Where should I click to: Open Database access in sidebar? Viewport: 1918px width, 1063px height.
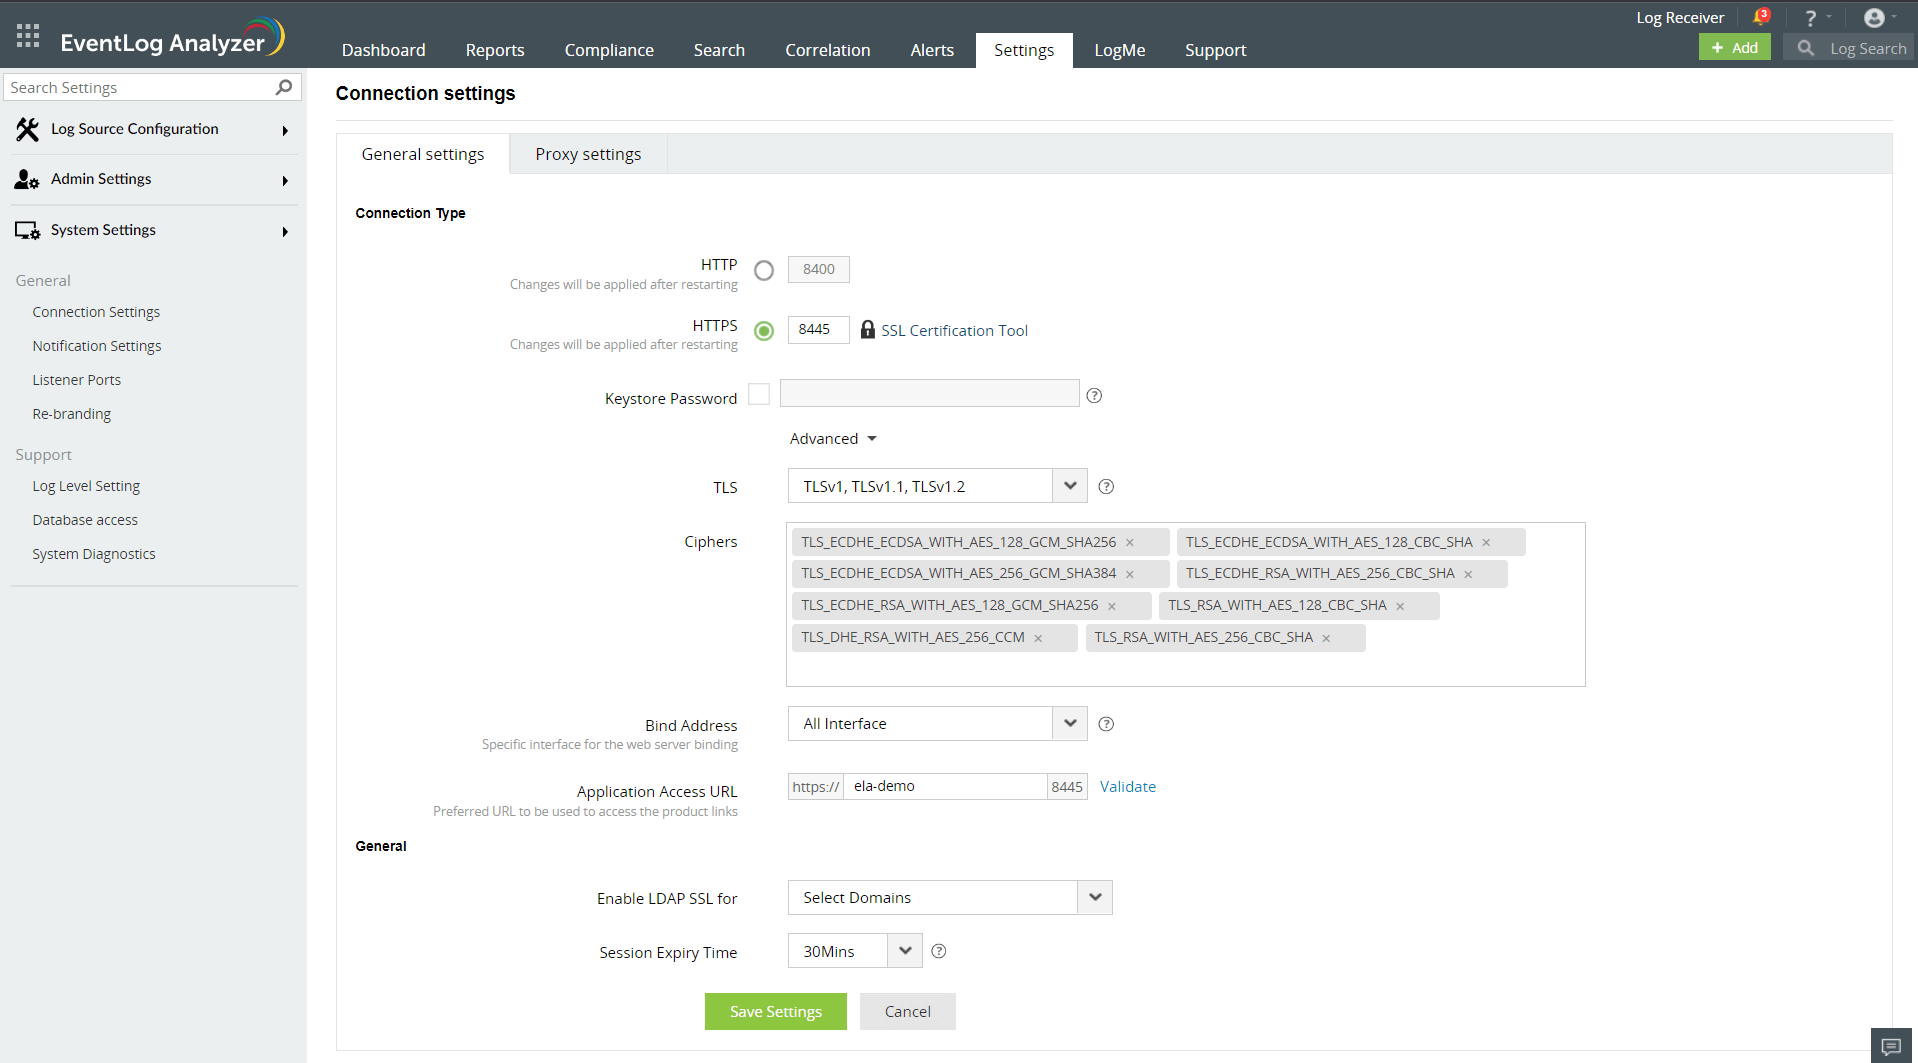(x=85, y=520)
